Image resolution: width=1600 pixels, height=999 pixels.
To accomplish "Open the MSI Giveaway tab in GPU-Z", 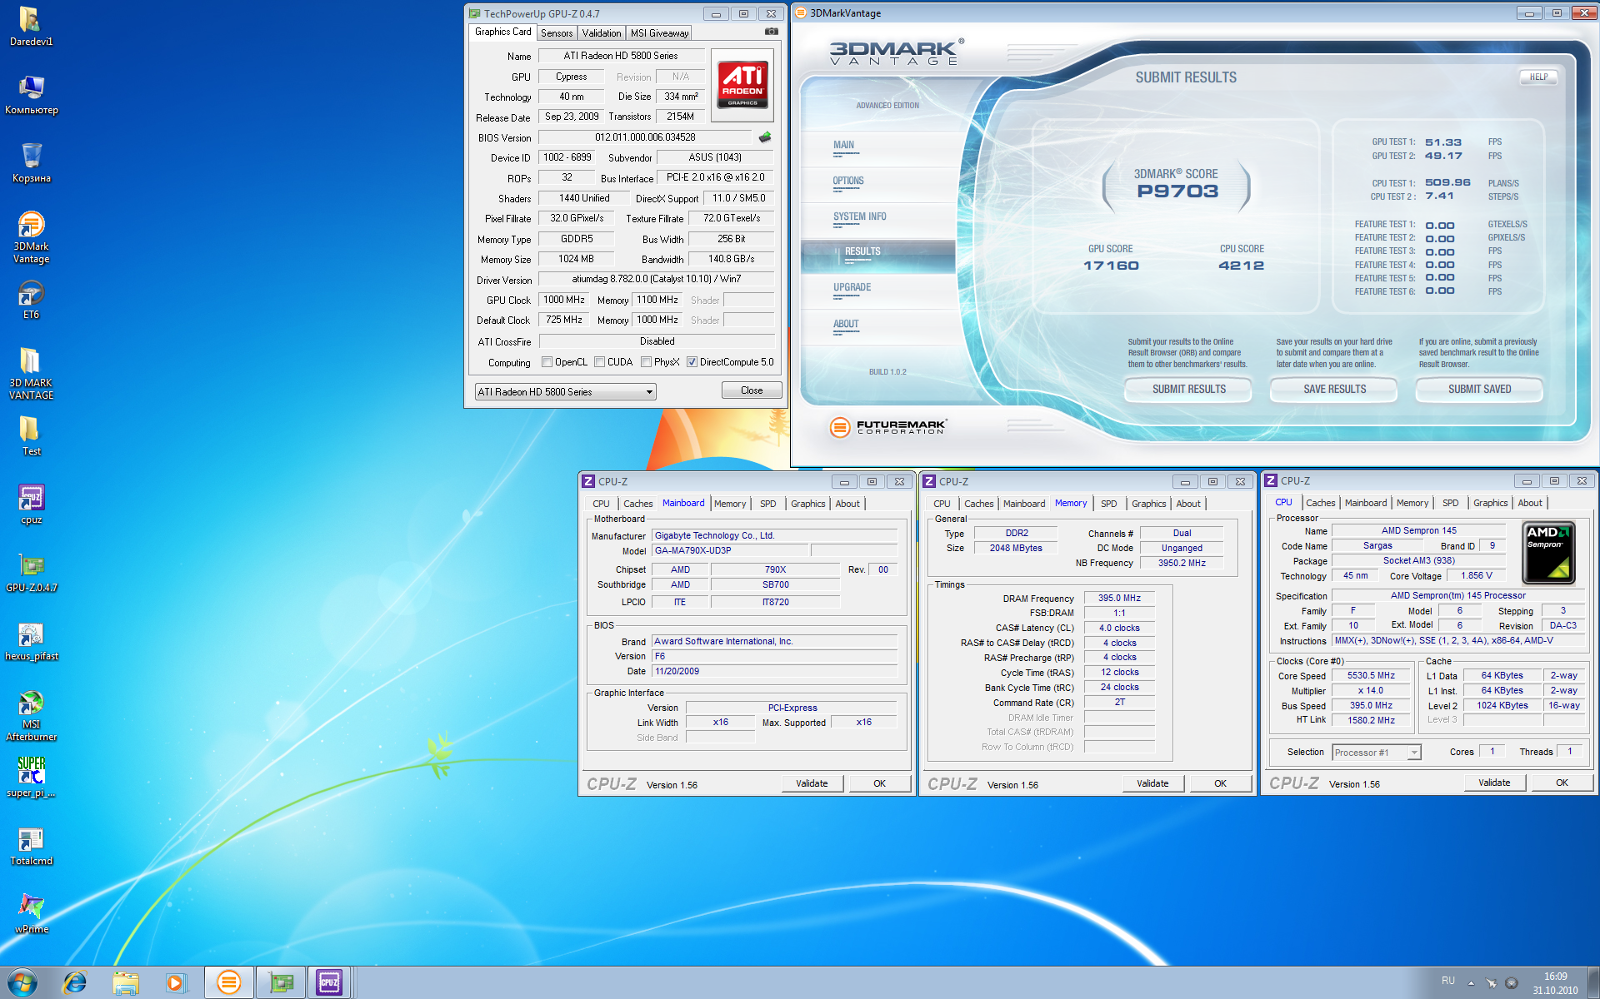I will click(659, 33).
